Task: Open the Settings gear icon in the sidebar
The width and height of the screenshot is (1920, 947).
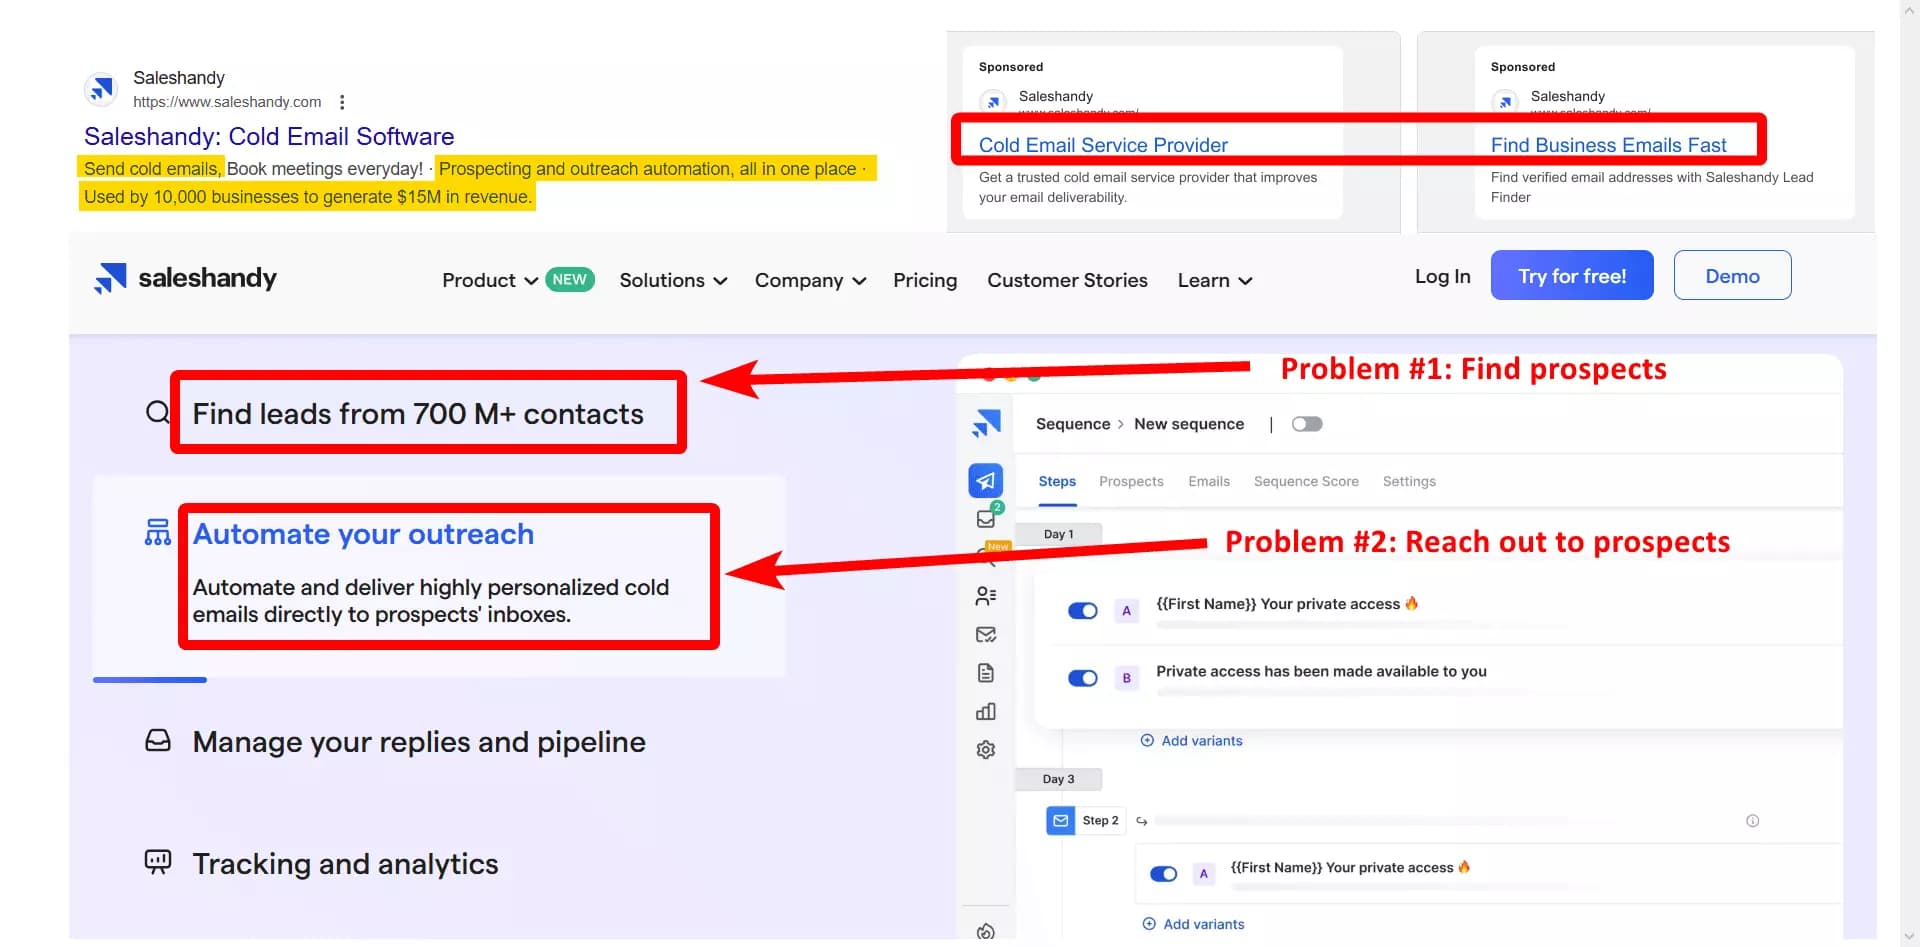Action: pyautogui.click(x=986, y=750)
